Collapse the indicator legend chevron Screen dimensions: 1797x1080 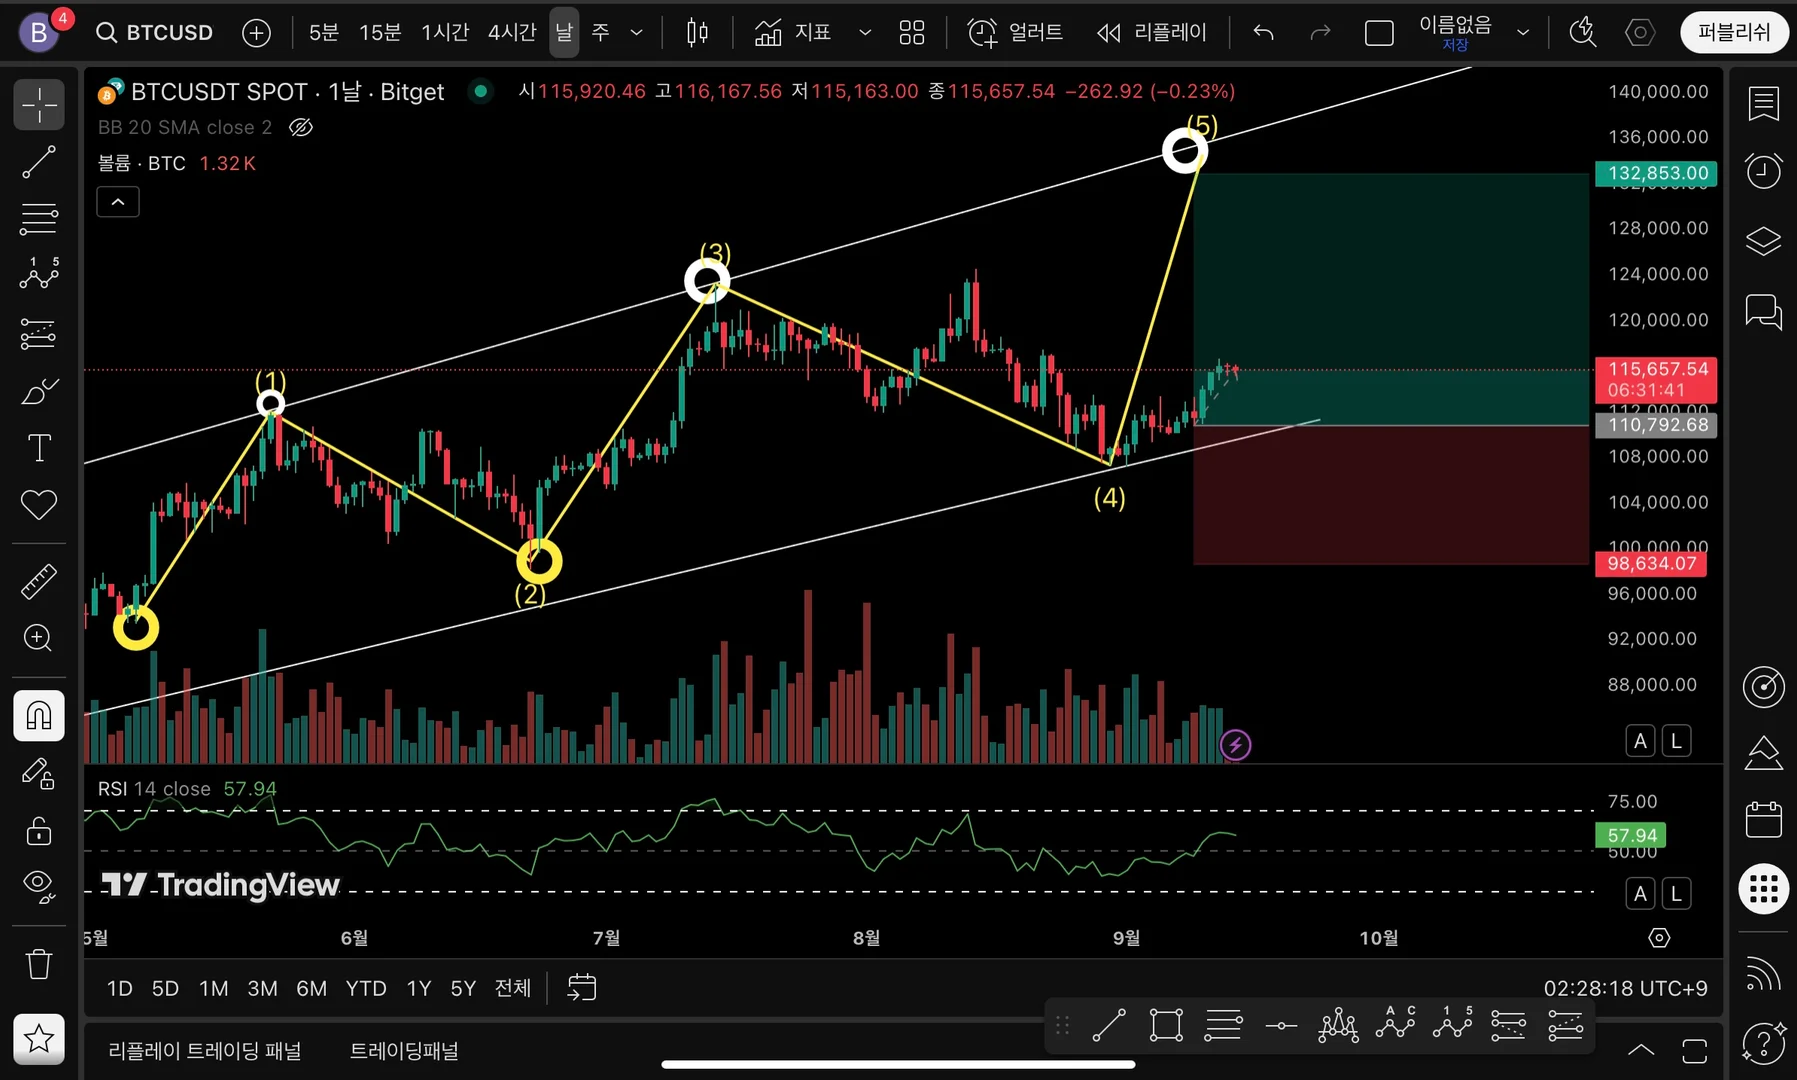click(118, 202)
